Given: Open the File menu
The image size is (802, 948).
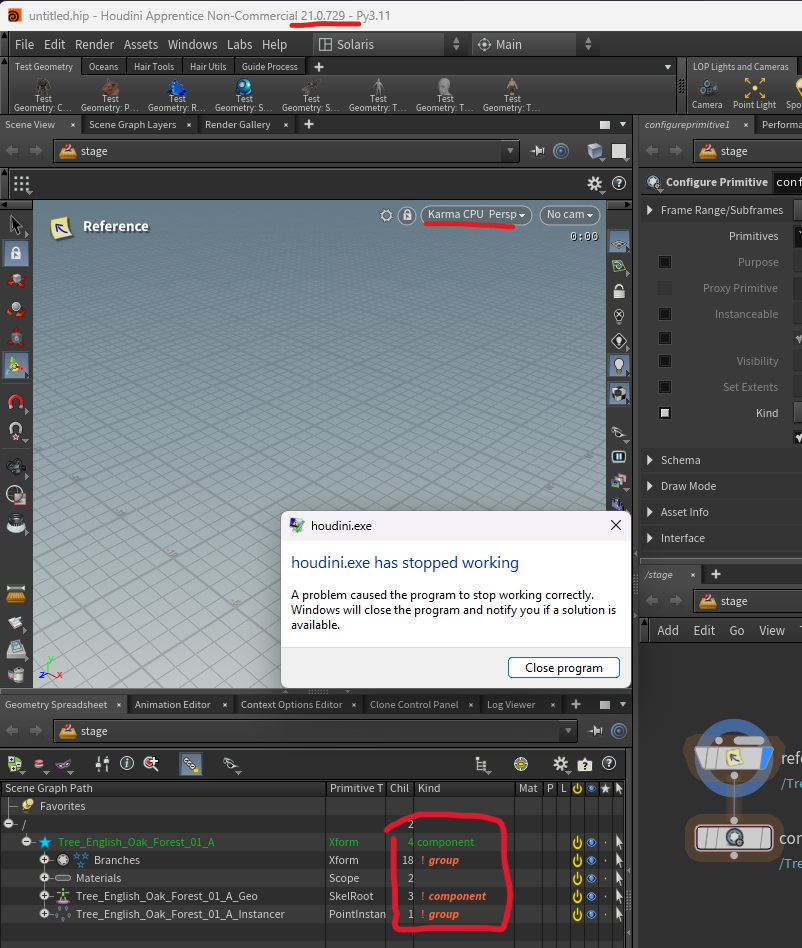Looking at the screenshot, I should pos(24,45).
